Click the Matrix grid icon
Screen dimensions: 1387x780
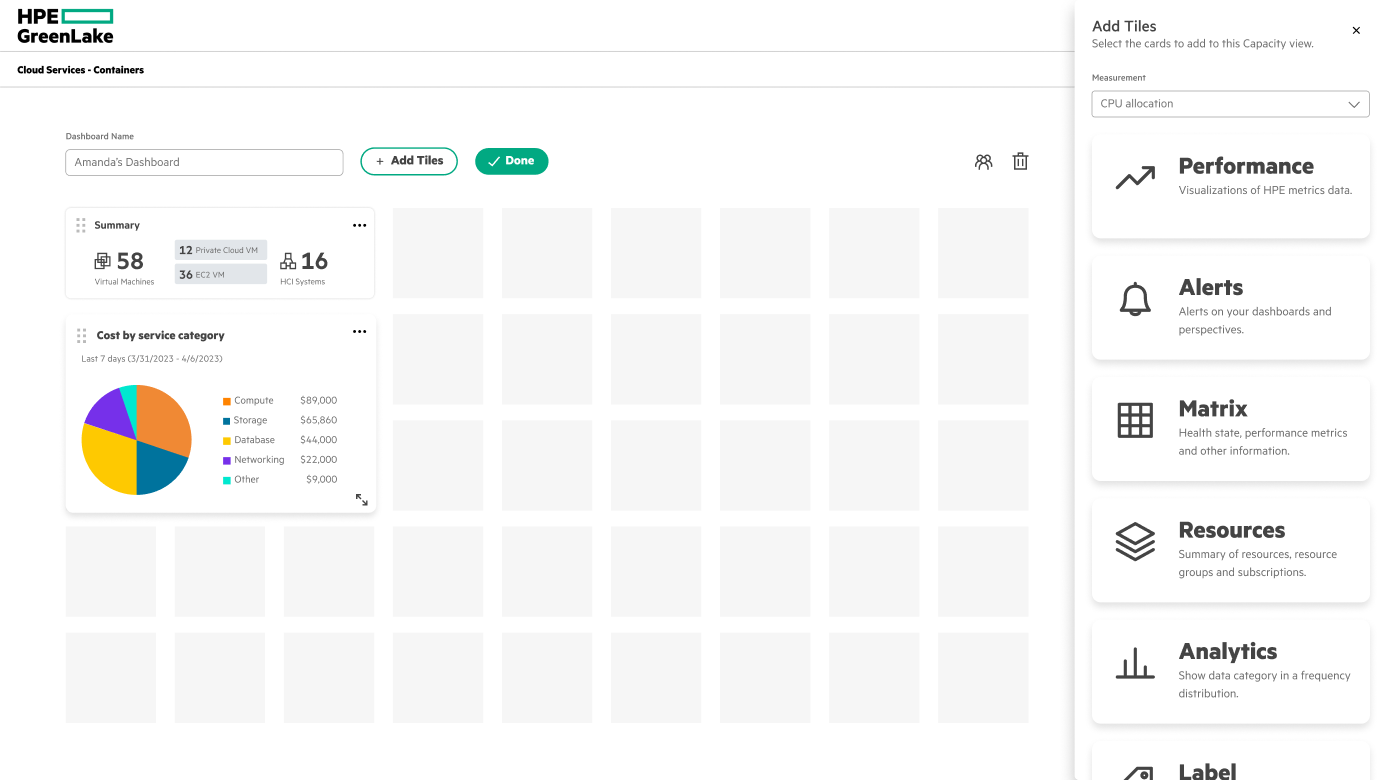(1135, 420)
